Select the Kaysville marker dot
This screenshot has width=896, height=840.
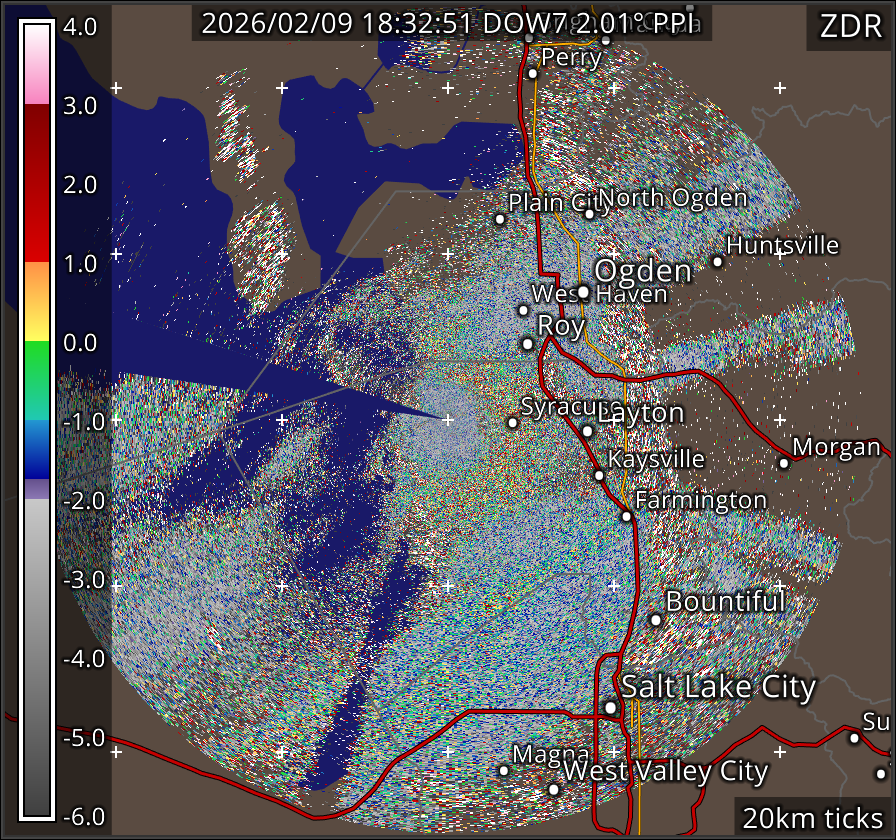point(599,475)
